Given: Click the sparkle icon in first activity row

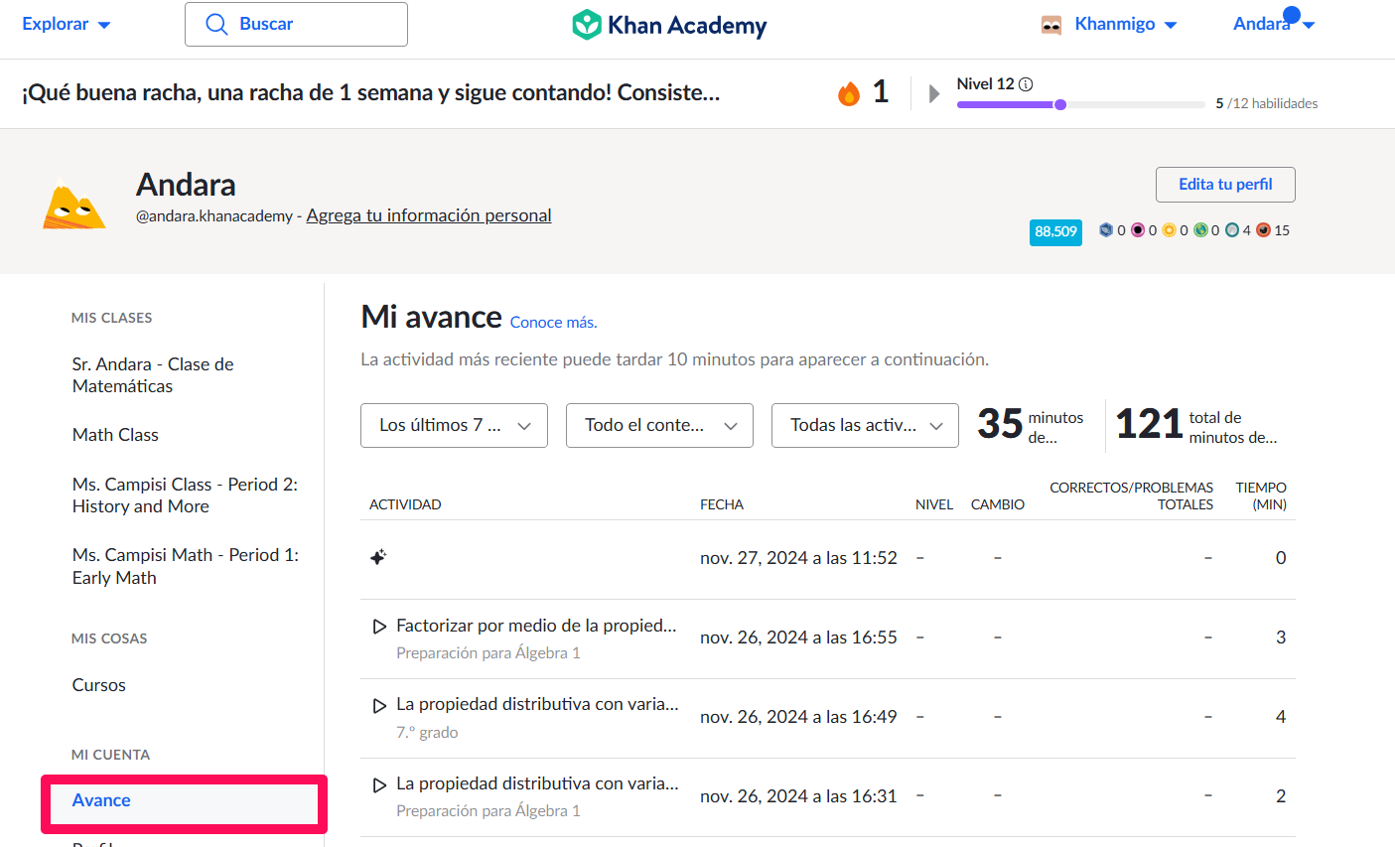Looking at the screenshot, I should tap(378, 558).
